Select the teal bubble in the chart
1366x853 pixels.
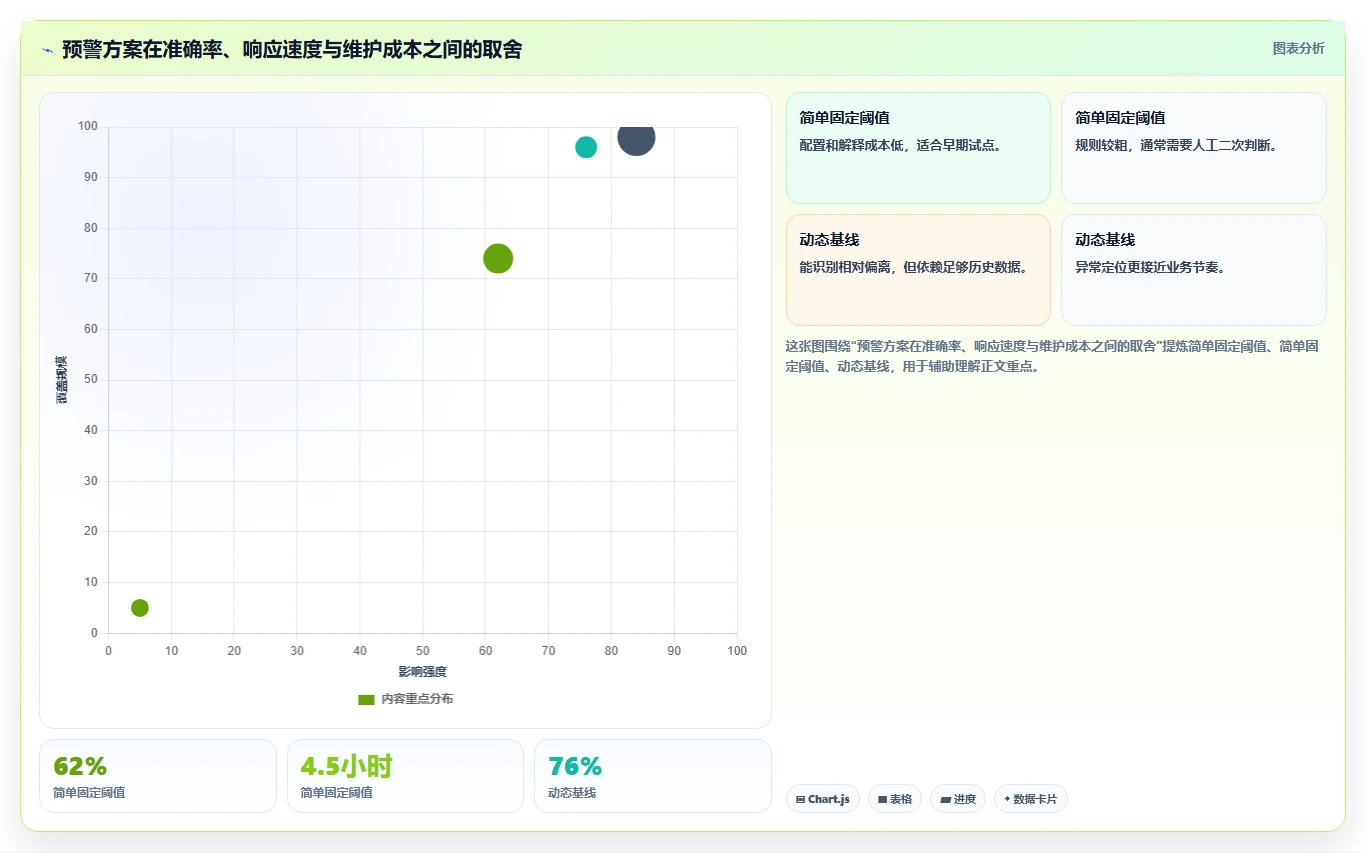point(586,147)
